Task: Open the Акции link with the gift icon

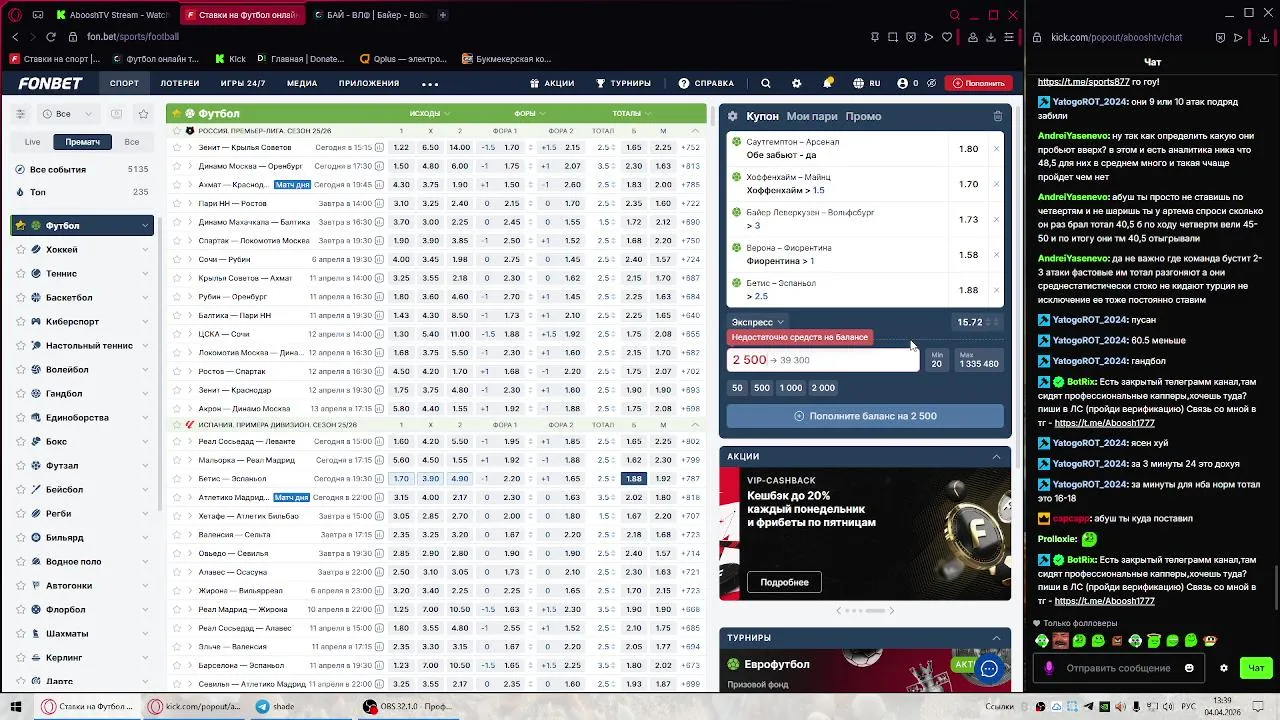Action: tap(552, 83)
